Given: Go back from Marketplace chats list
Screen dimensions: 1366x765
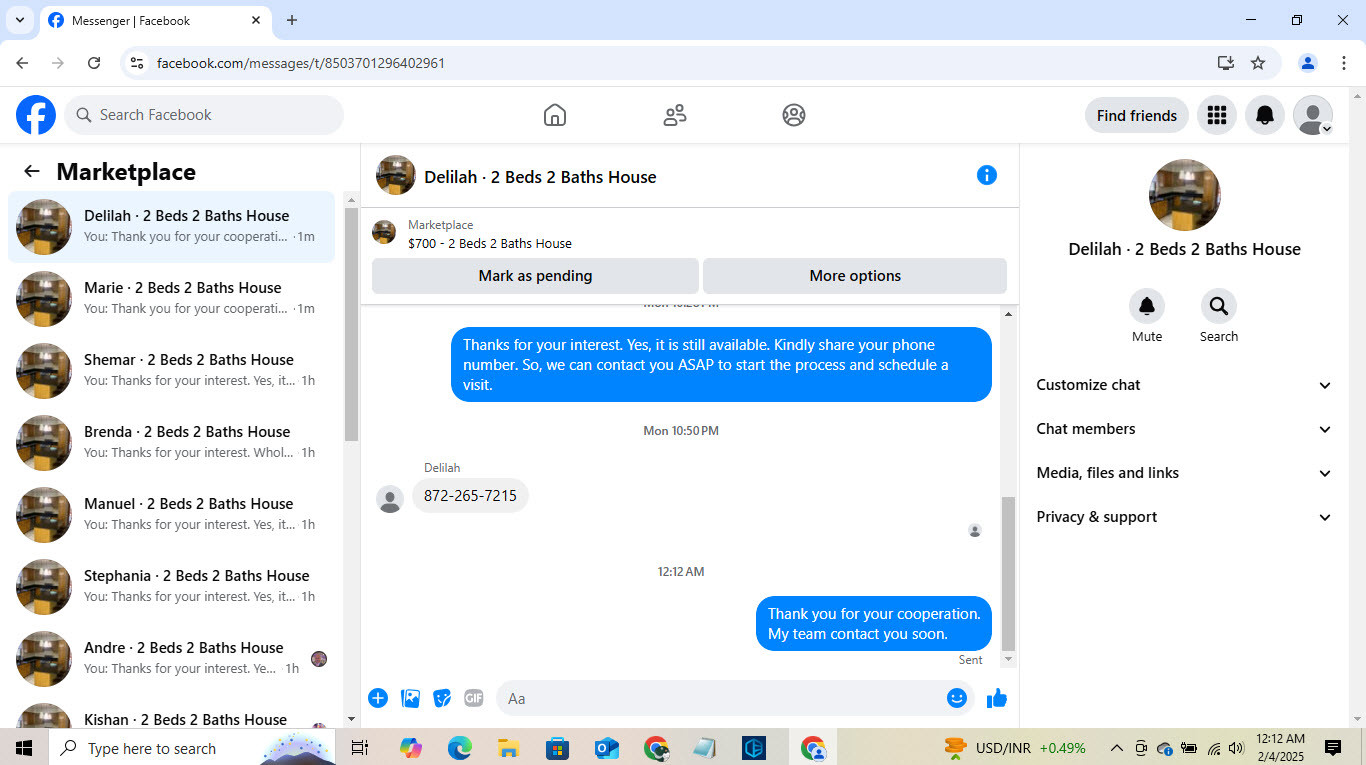Looking at the screenshot, I should coord(32,171).
